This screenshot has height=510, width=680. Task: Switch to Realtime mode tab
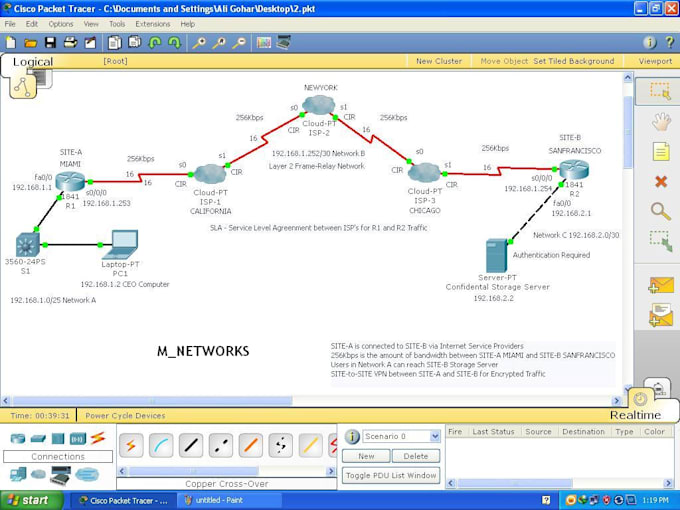tap(636, 415)
